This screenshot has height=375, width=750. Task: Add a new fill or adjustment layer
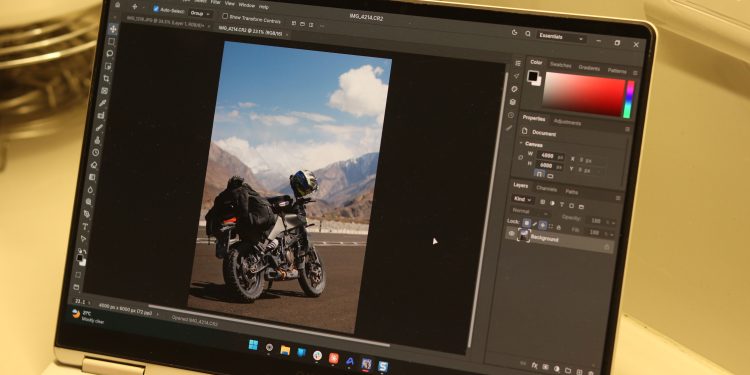557,369
